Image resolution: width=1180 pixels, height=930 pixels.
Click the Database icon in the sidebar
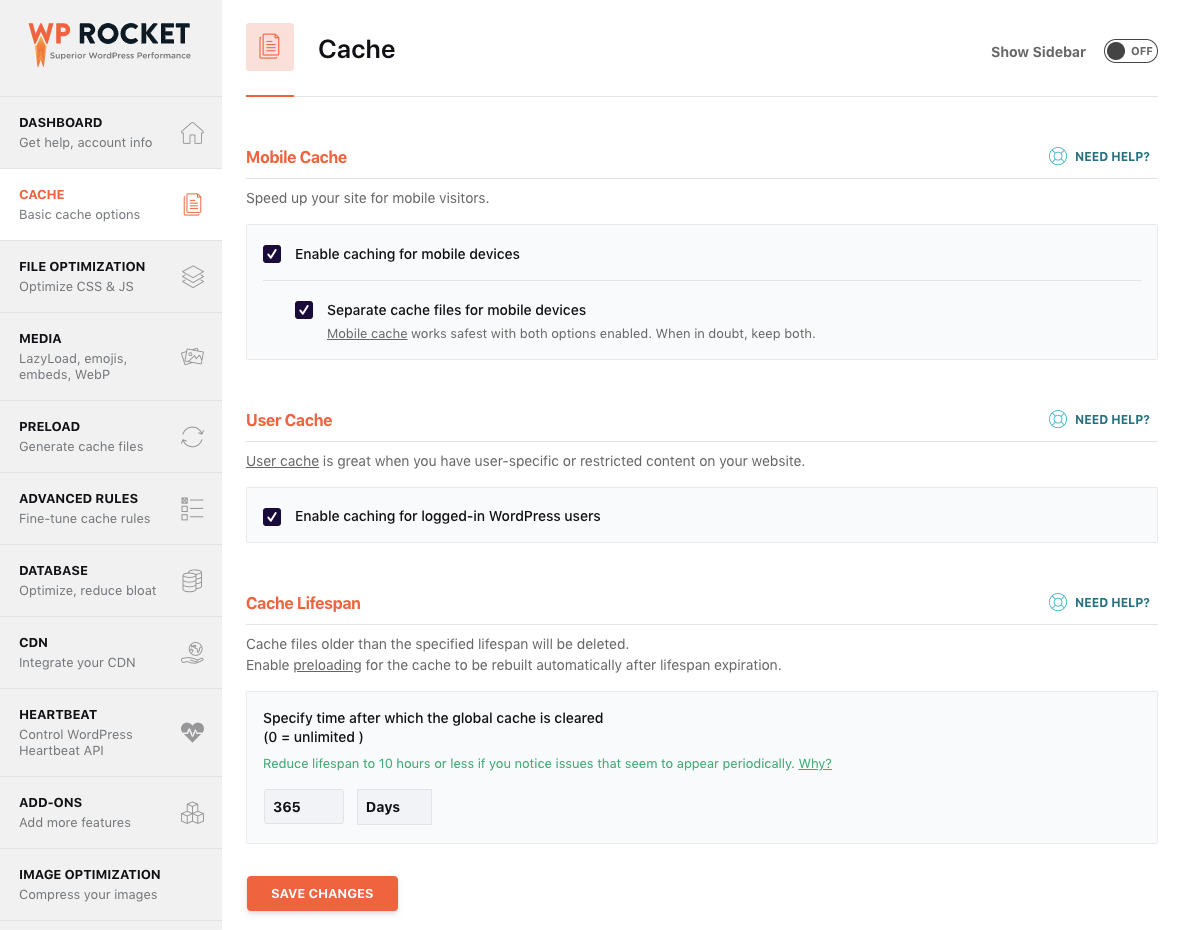point(192,580)
